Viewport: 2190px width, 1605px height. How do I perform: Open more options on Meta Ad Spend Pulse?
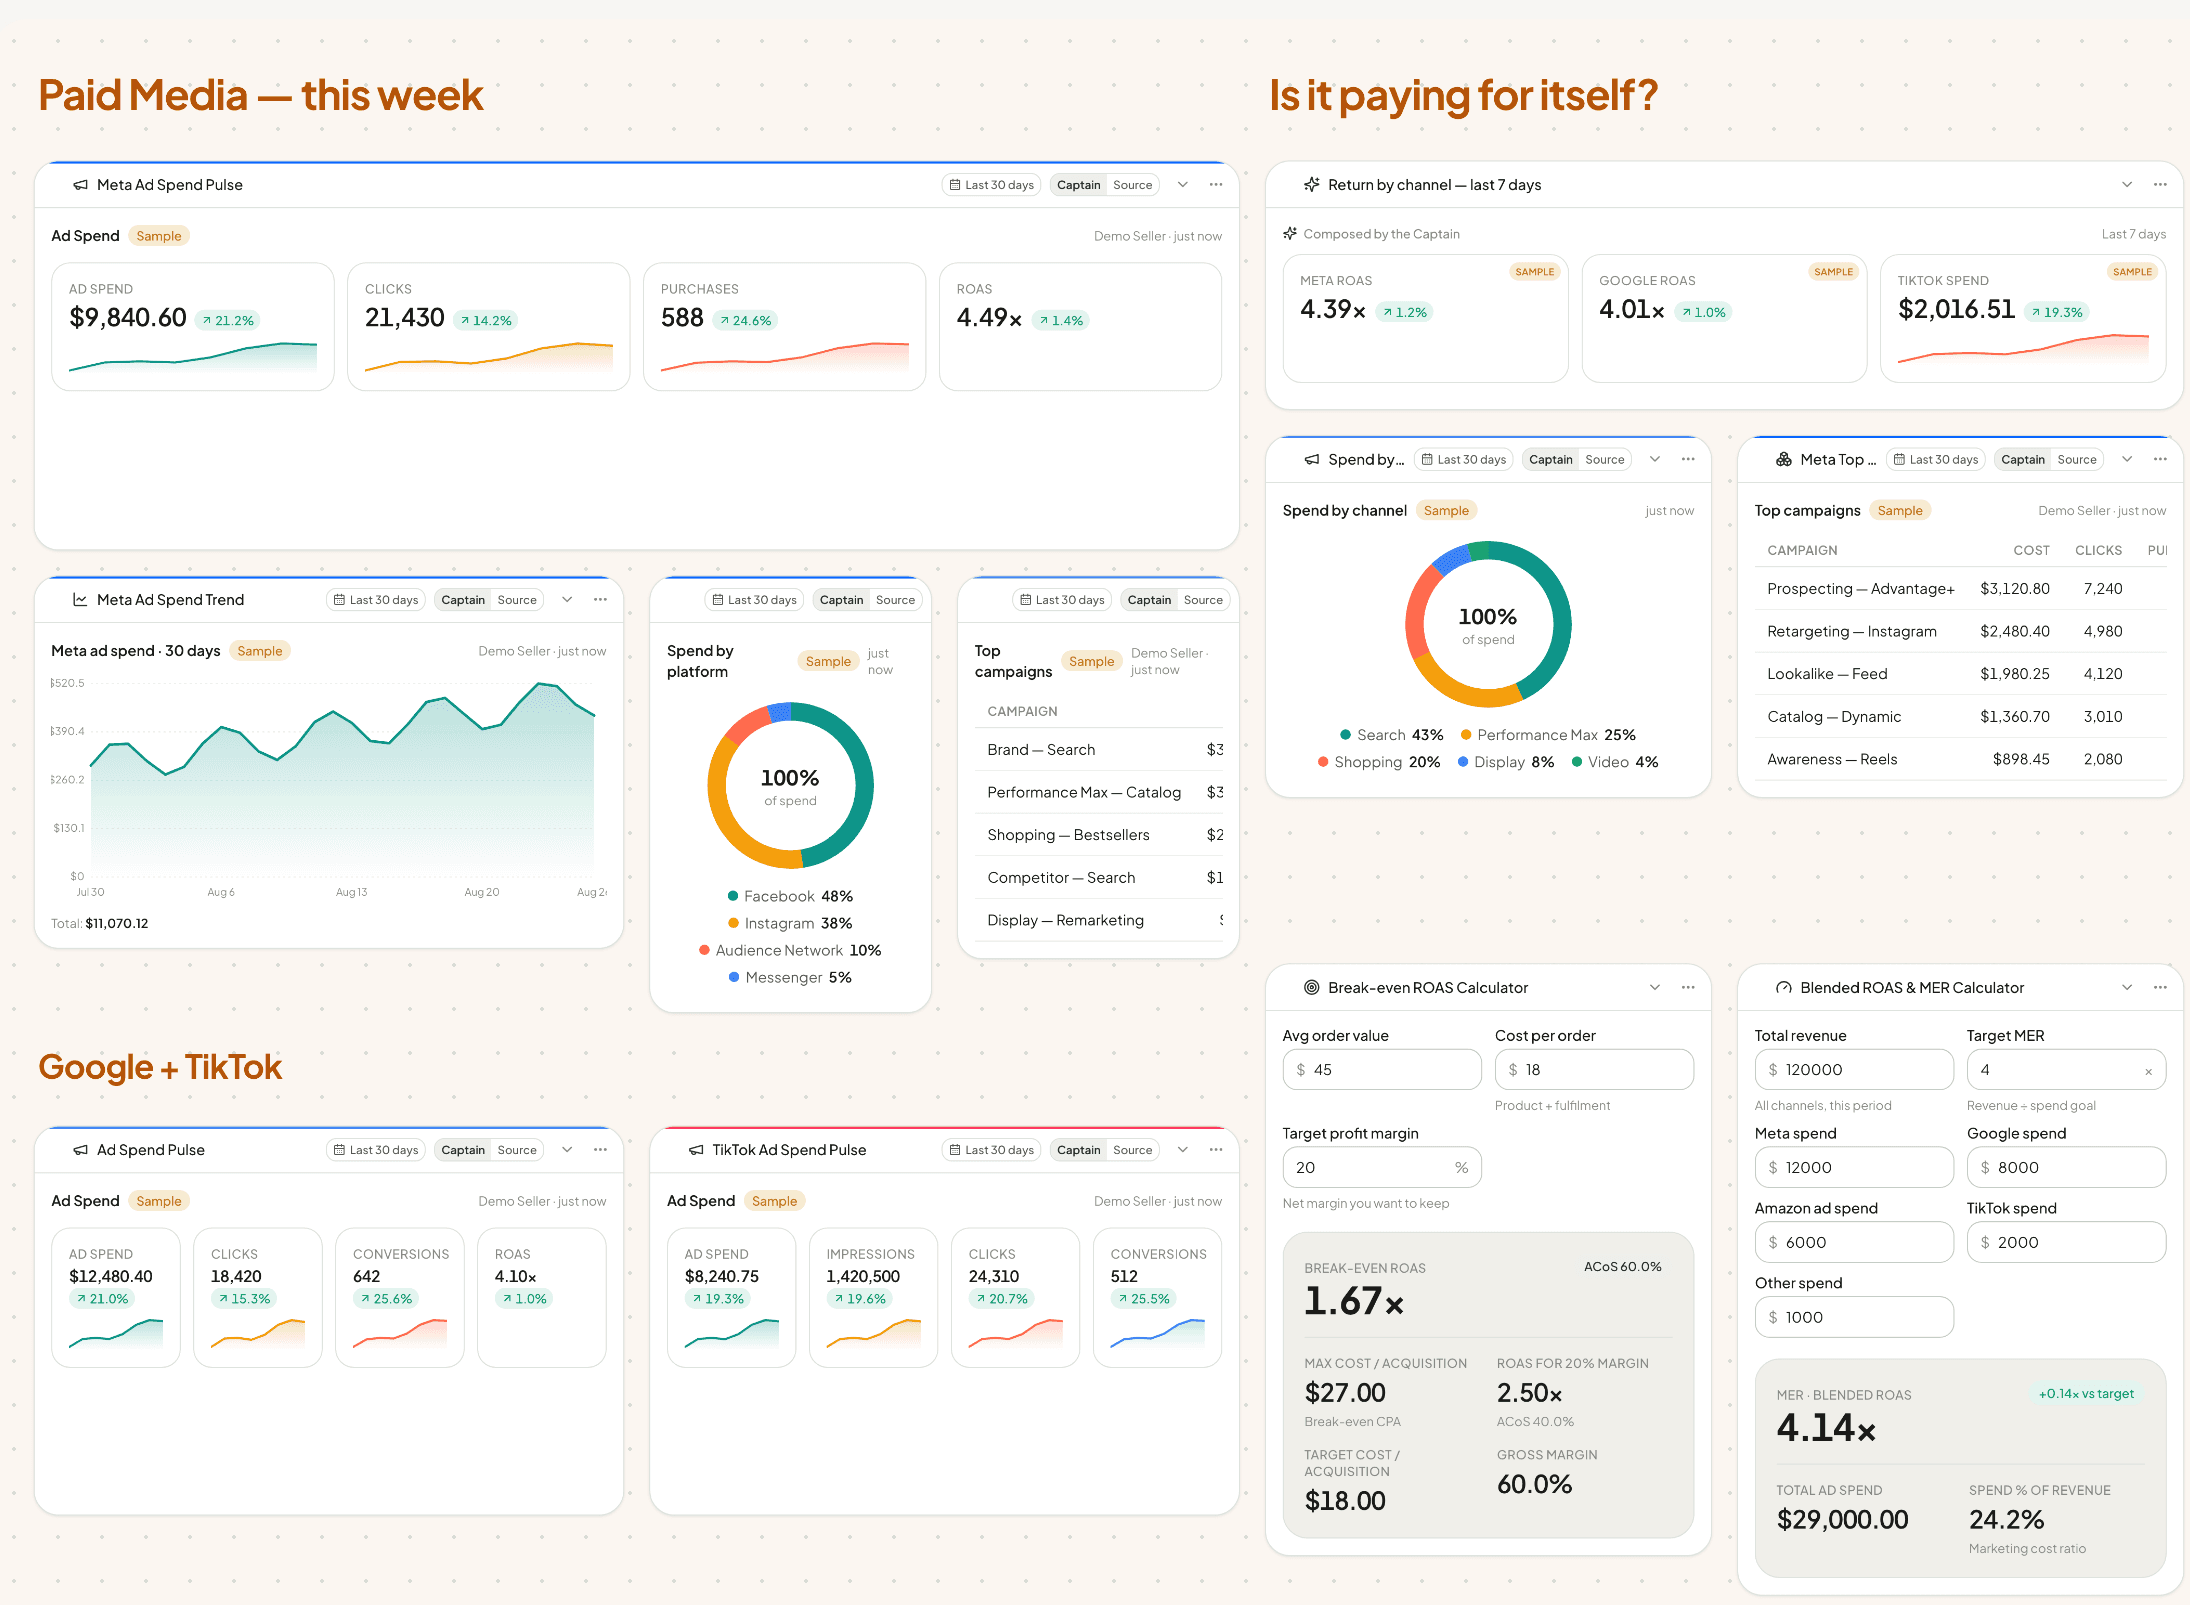click(x=1216, y=185)
